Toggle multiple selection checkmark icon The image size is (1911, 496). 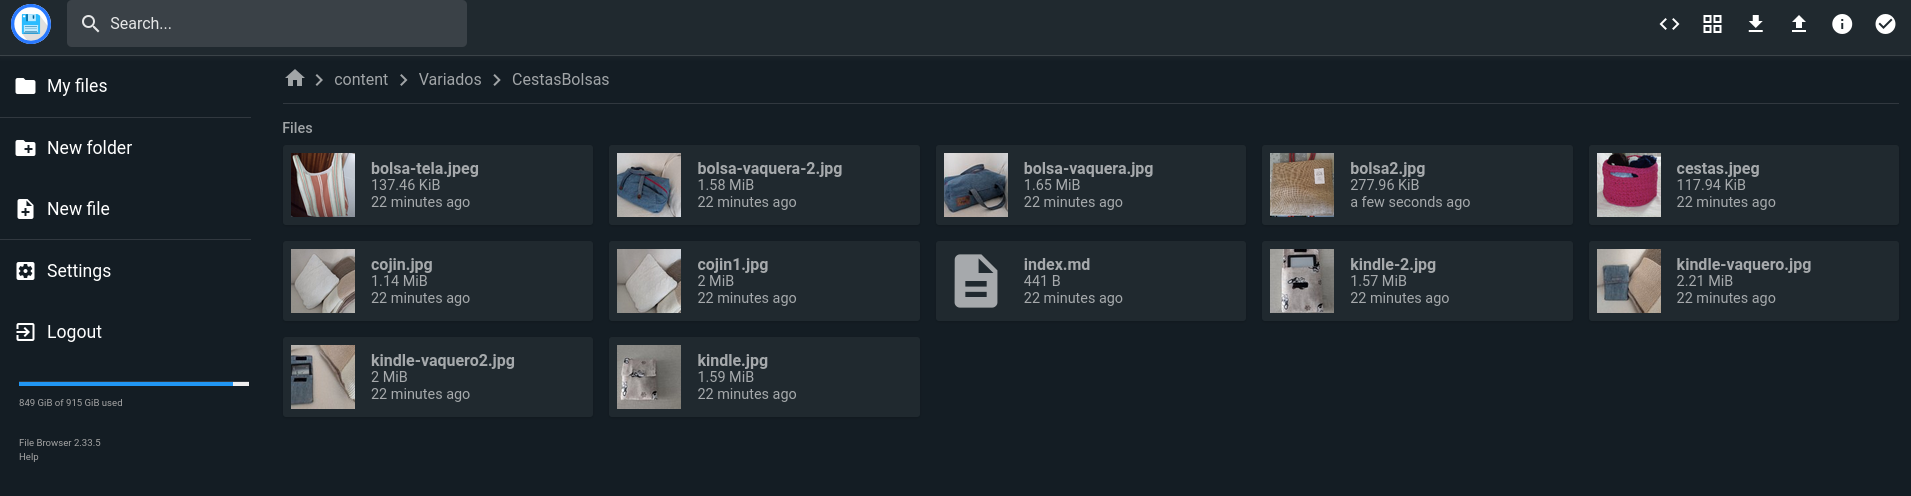click(1884, 24)
